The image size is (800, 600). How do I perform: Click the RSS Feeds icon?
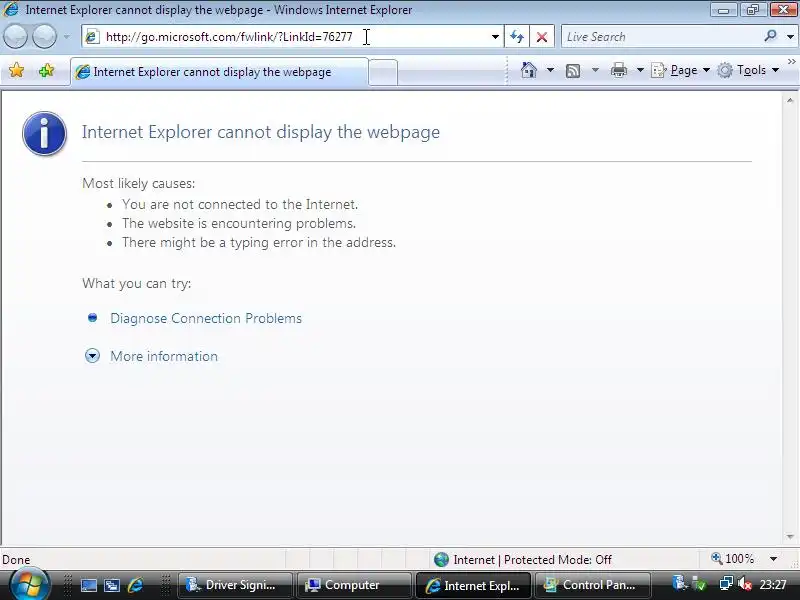pyautogui.click(x=573, y=70)
